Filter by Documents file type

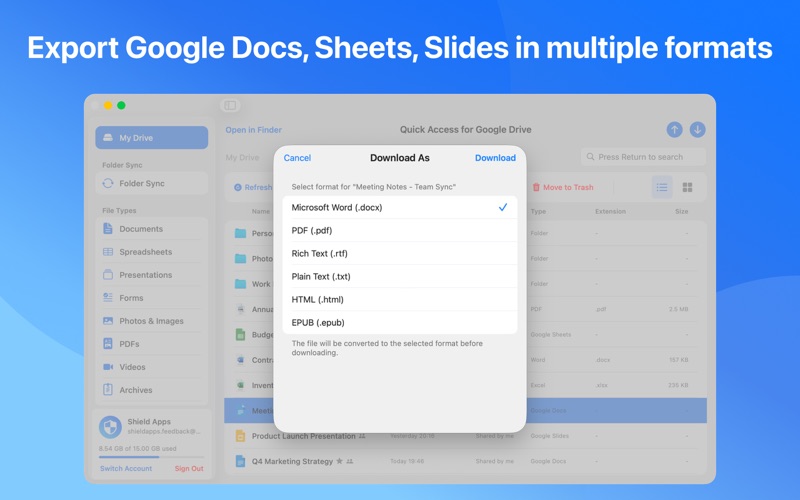tap(152, 229)
